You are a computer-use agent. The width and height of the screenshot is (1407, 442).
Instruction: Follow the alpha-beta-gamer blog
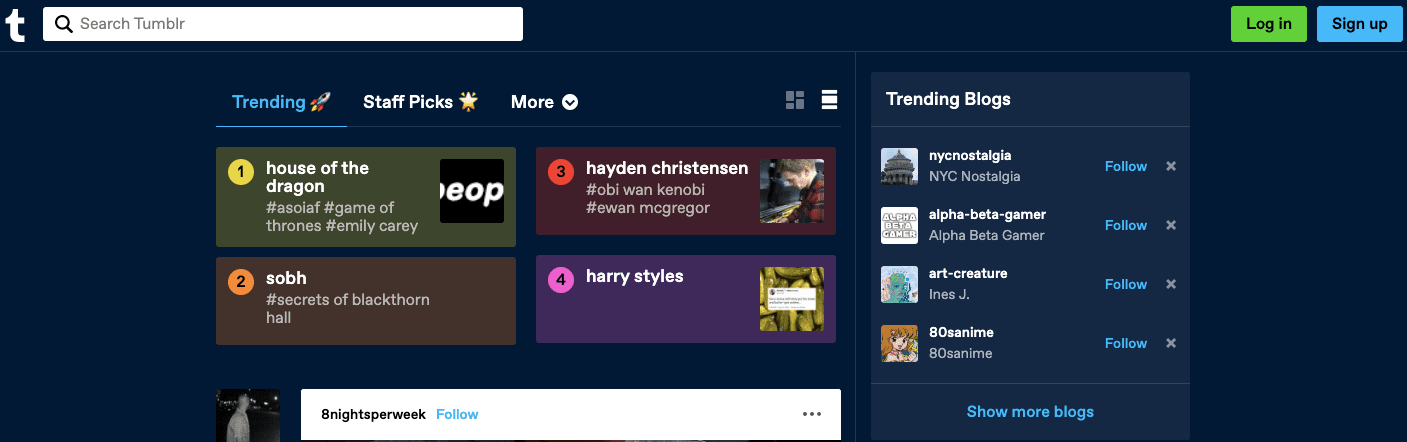click(x=1125, y=226)
